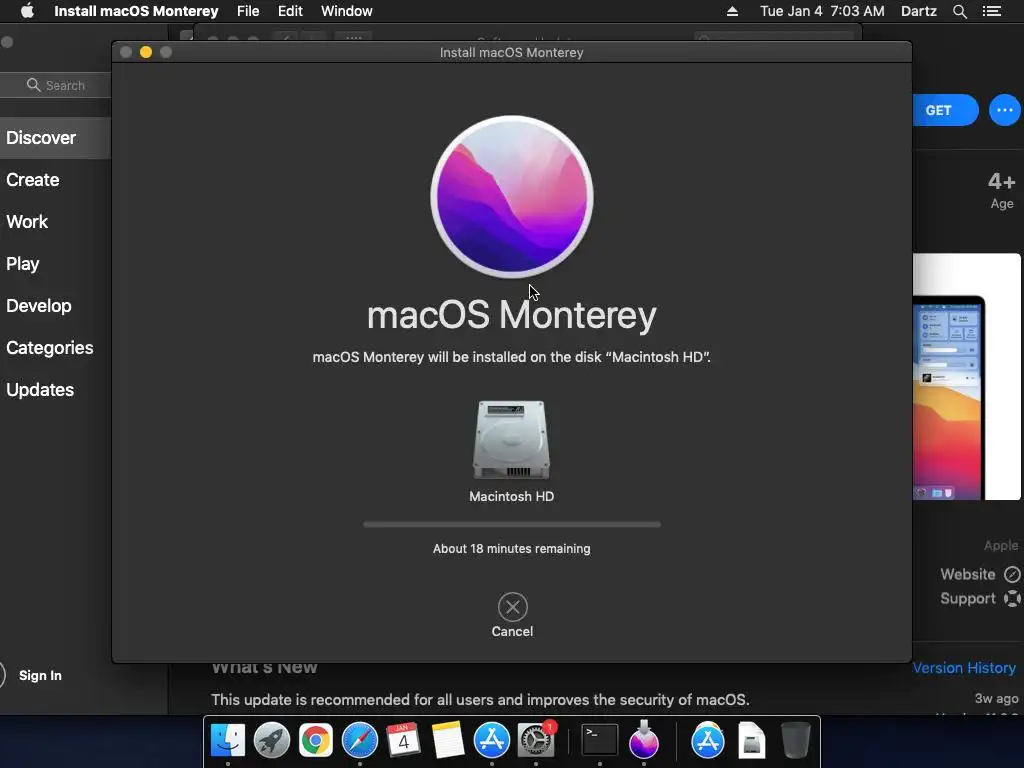Click the Dartz user name menu
The width and height of the screenshot is (1024, 768).
click(919, 11)
